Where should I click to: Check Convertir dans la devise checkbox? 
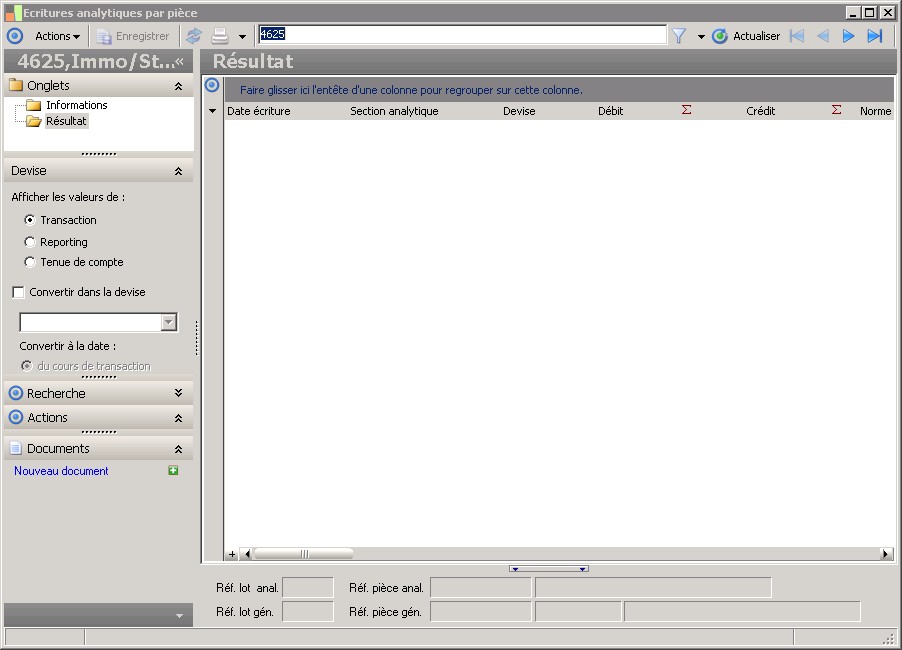click(18, 292)
